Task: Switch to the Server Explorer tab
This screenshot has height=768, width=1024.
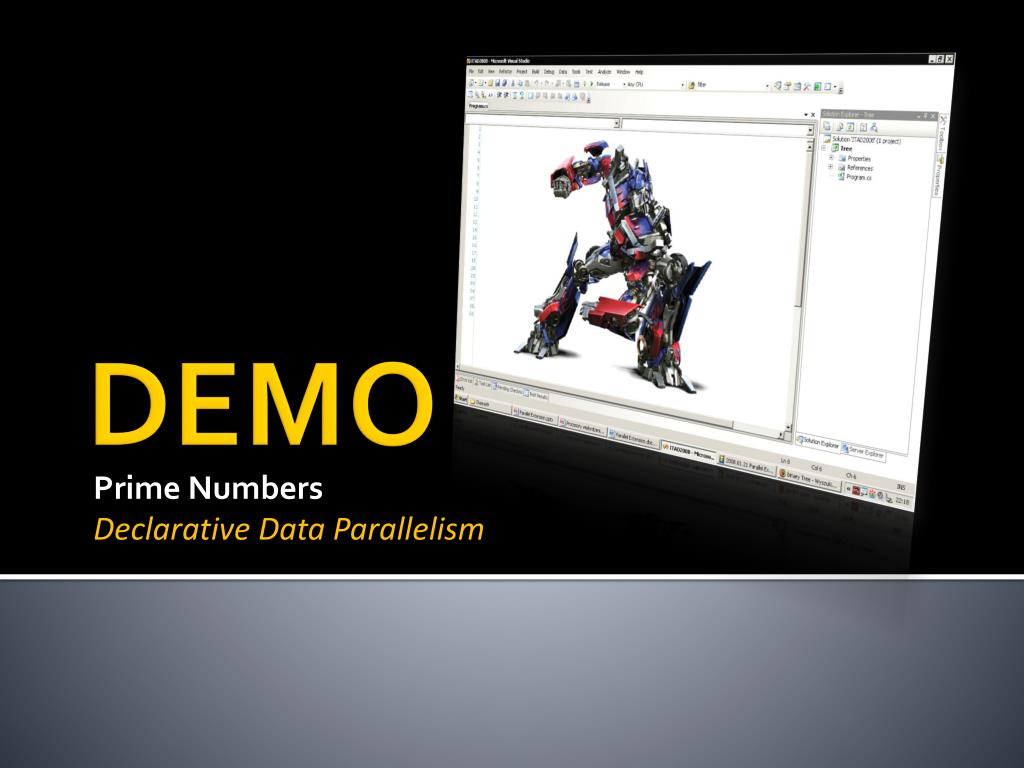Action: 862,452
